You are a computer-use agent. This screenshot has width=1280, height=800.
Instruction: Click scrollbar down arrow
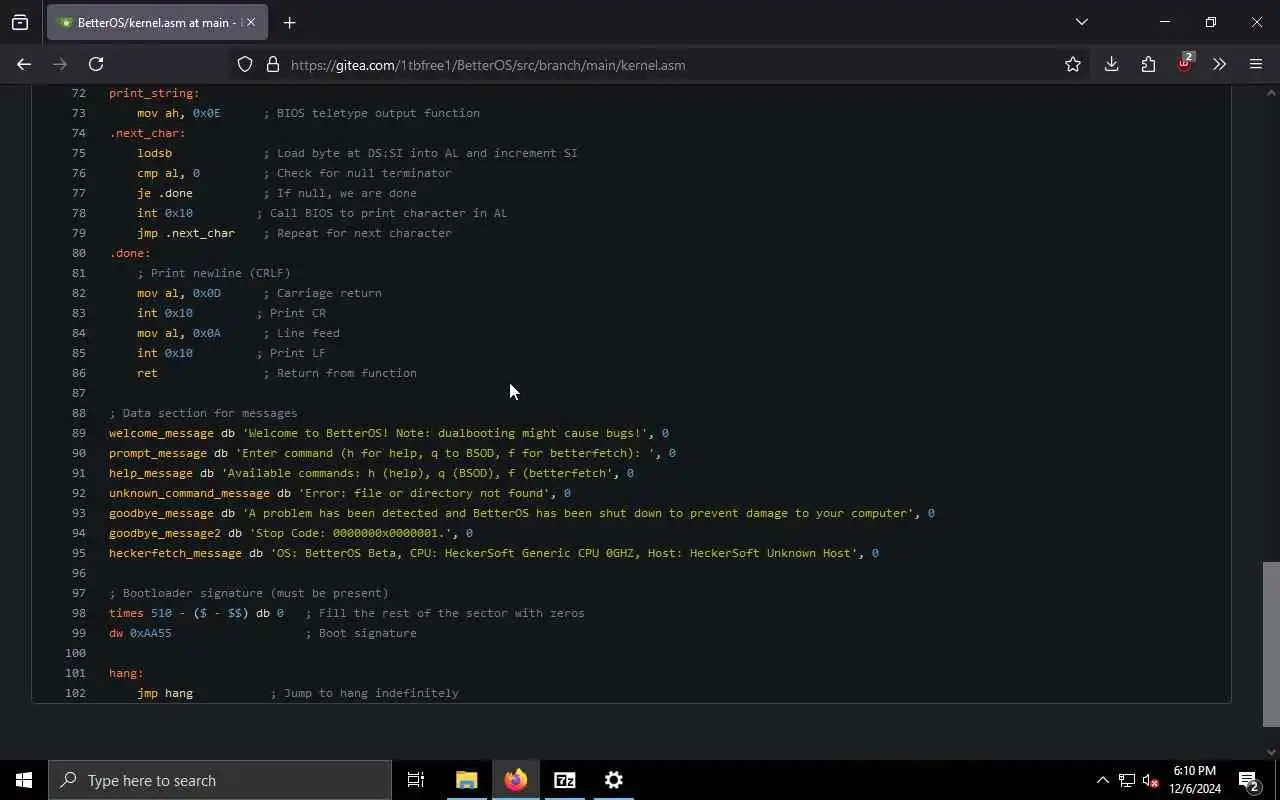1271,752
